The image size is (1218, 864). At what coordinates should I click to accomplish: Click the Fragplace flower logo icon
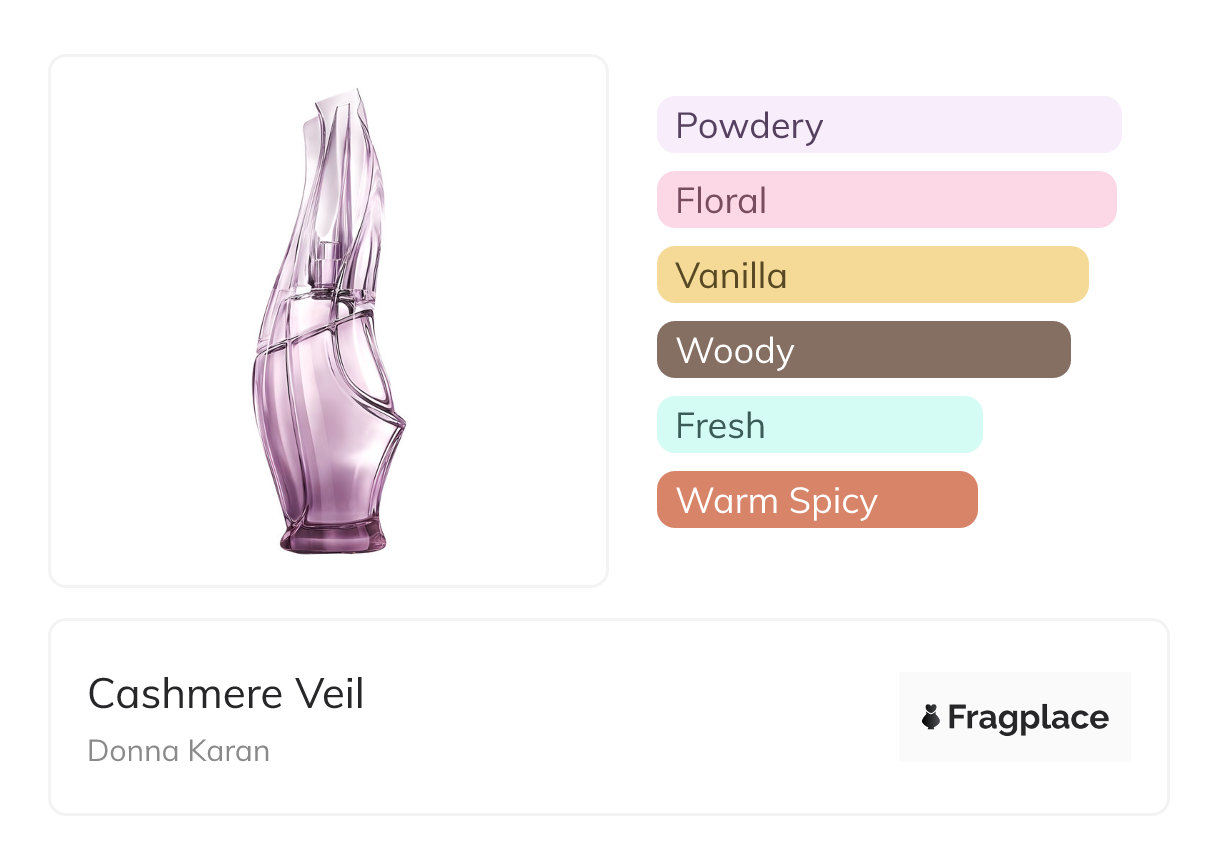coord(931,717)
